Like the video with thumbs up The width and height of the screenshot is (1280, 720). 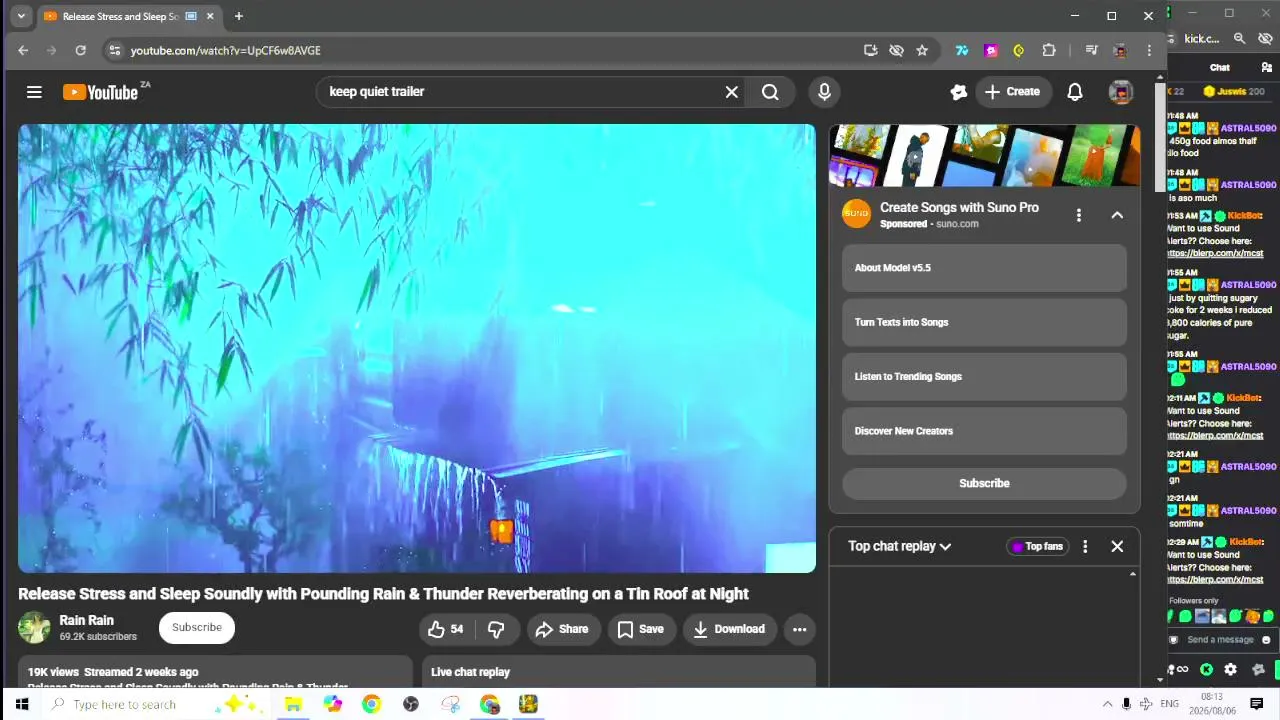pos(446,629)
